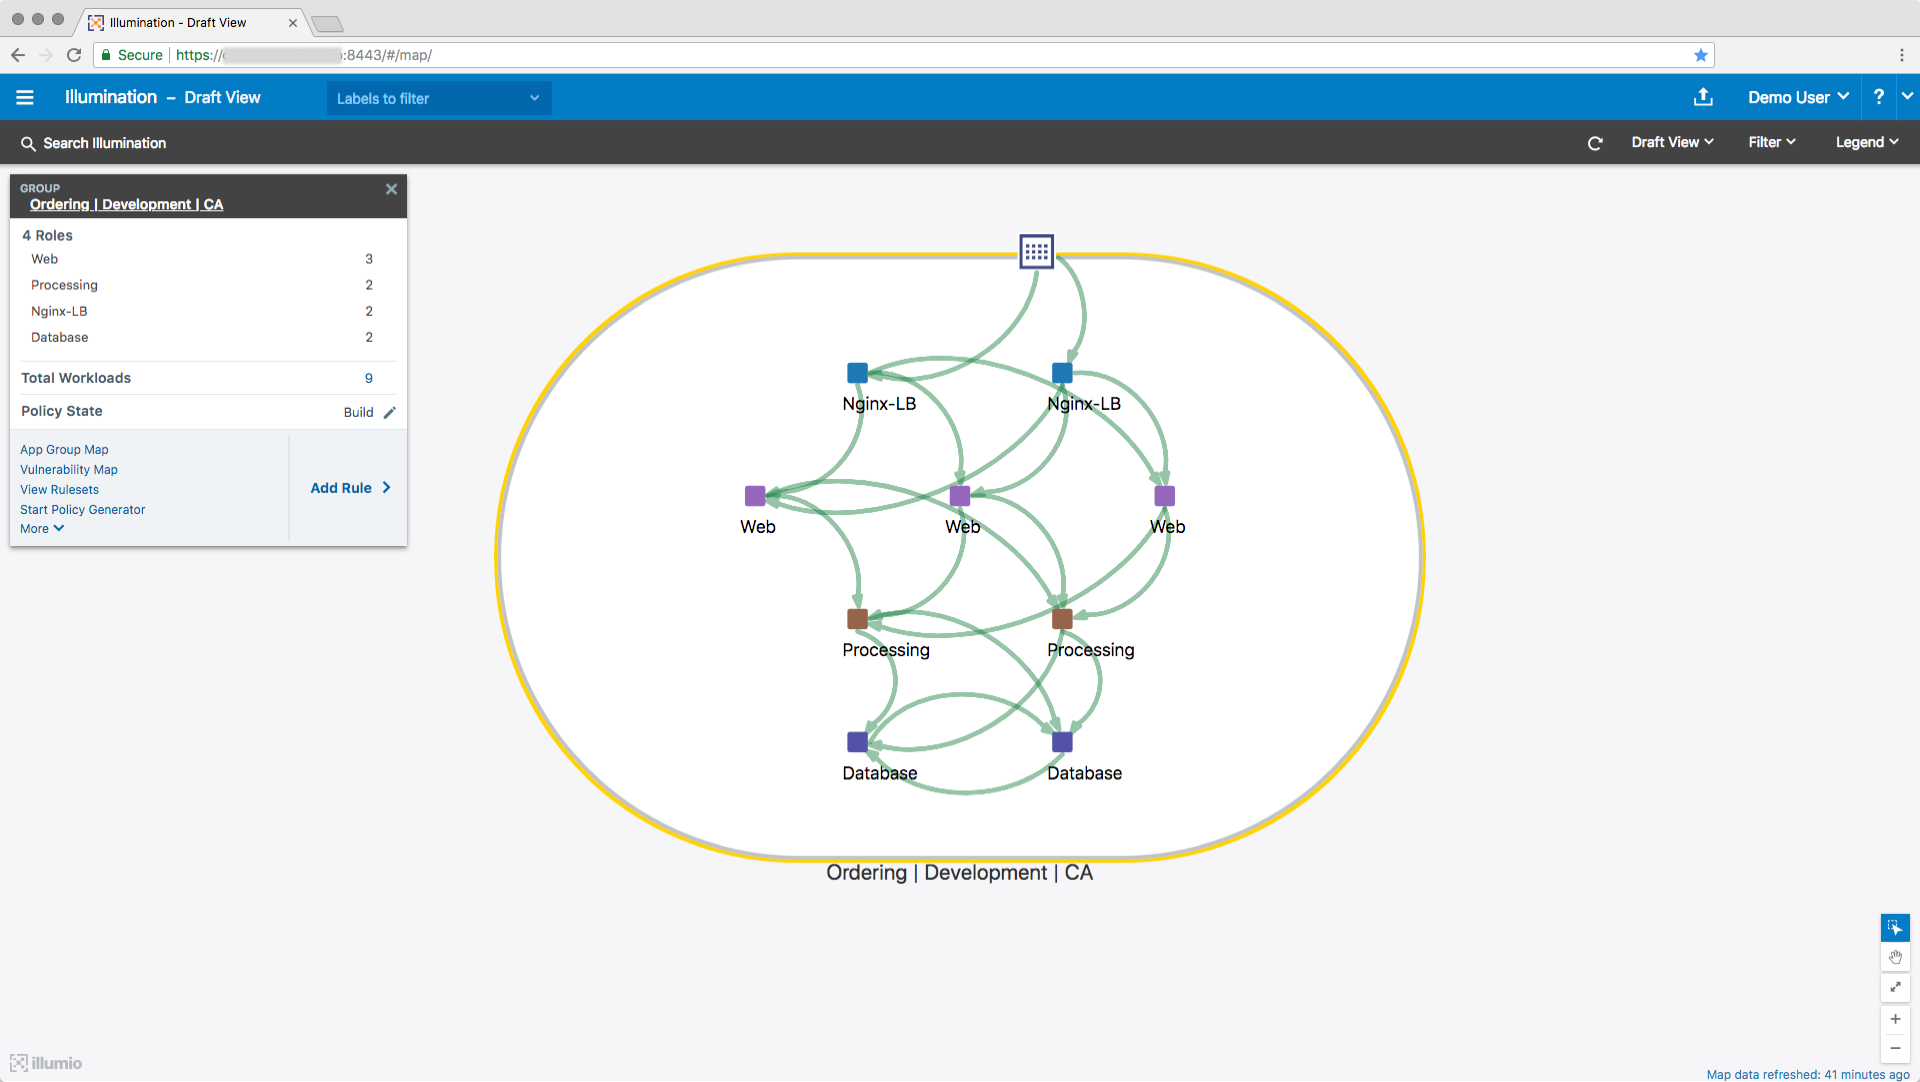
Task: Select the rightmost Web workload node
Action: 1164,496
